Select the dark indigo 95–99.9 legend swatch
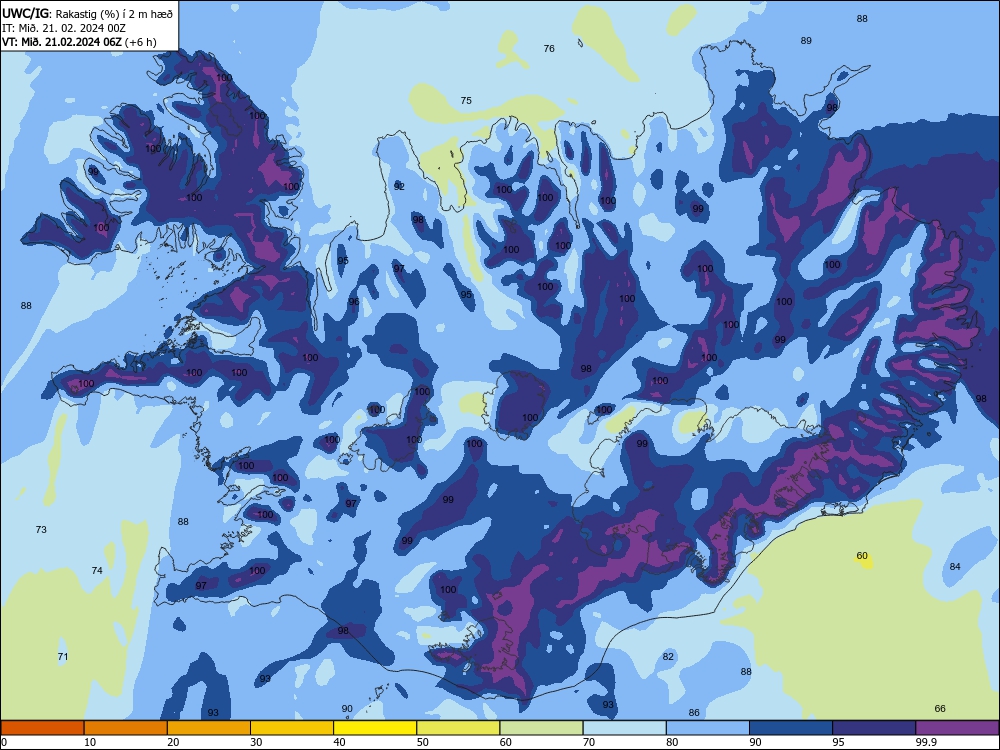1000x750 pixels. point(874,728)
